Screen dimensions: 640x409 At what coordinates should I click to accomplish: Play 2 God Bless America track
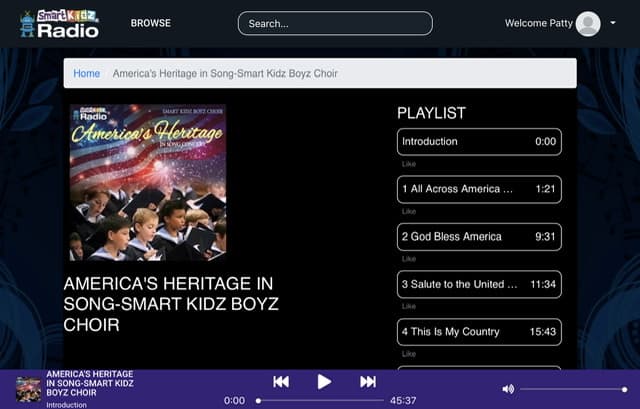tap(479, 237)
